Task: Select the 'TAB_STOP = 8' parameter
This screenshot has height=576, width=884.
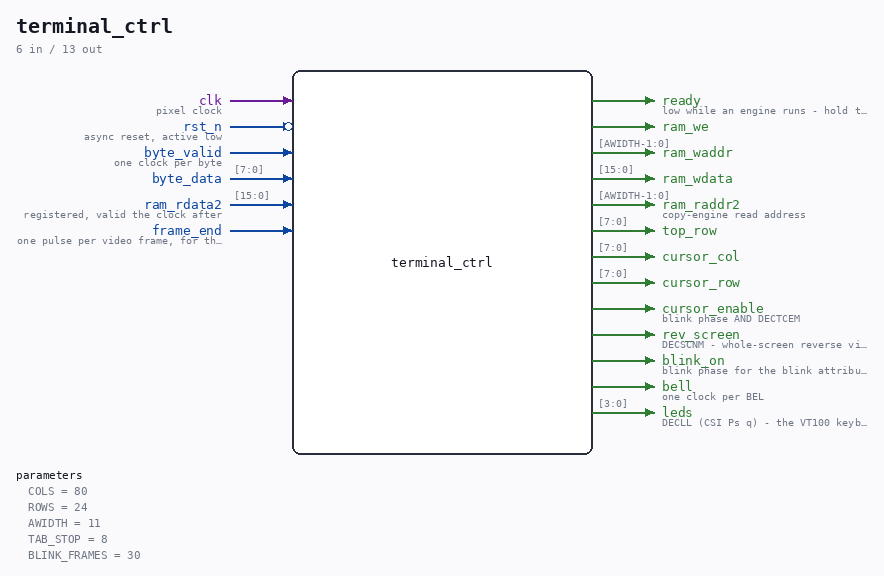Action: coord(68,539)
